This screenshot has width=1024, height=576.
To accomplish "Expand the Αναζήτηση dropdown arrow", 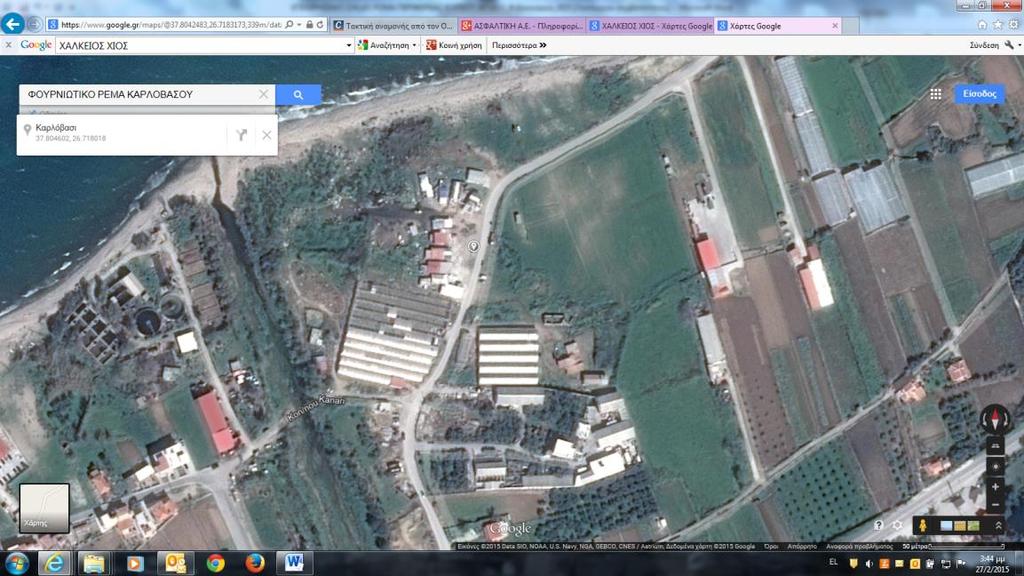I will (x=414, y=46).
